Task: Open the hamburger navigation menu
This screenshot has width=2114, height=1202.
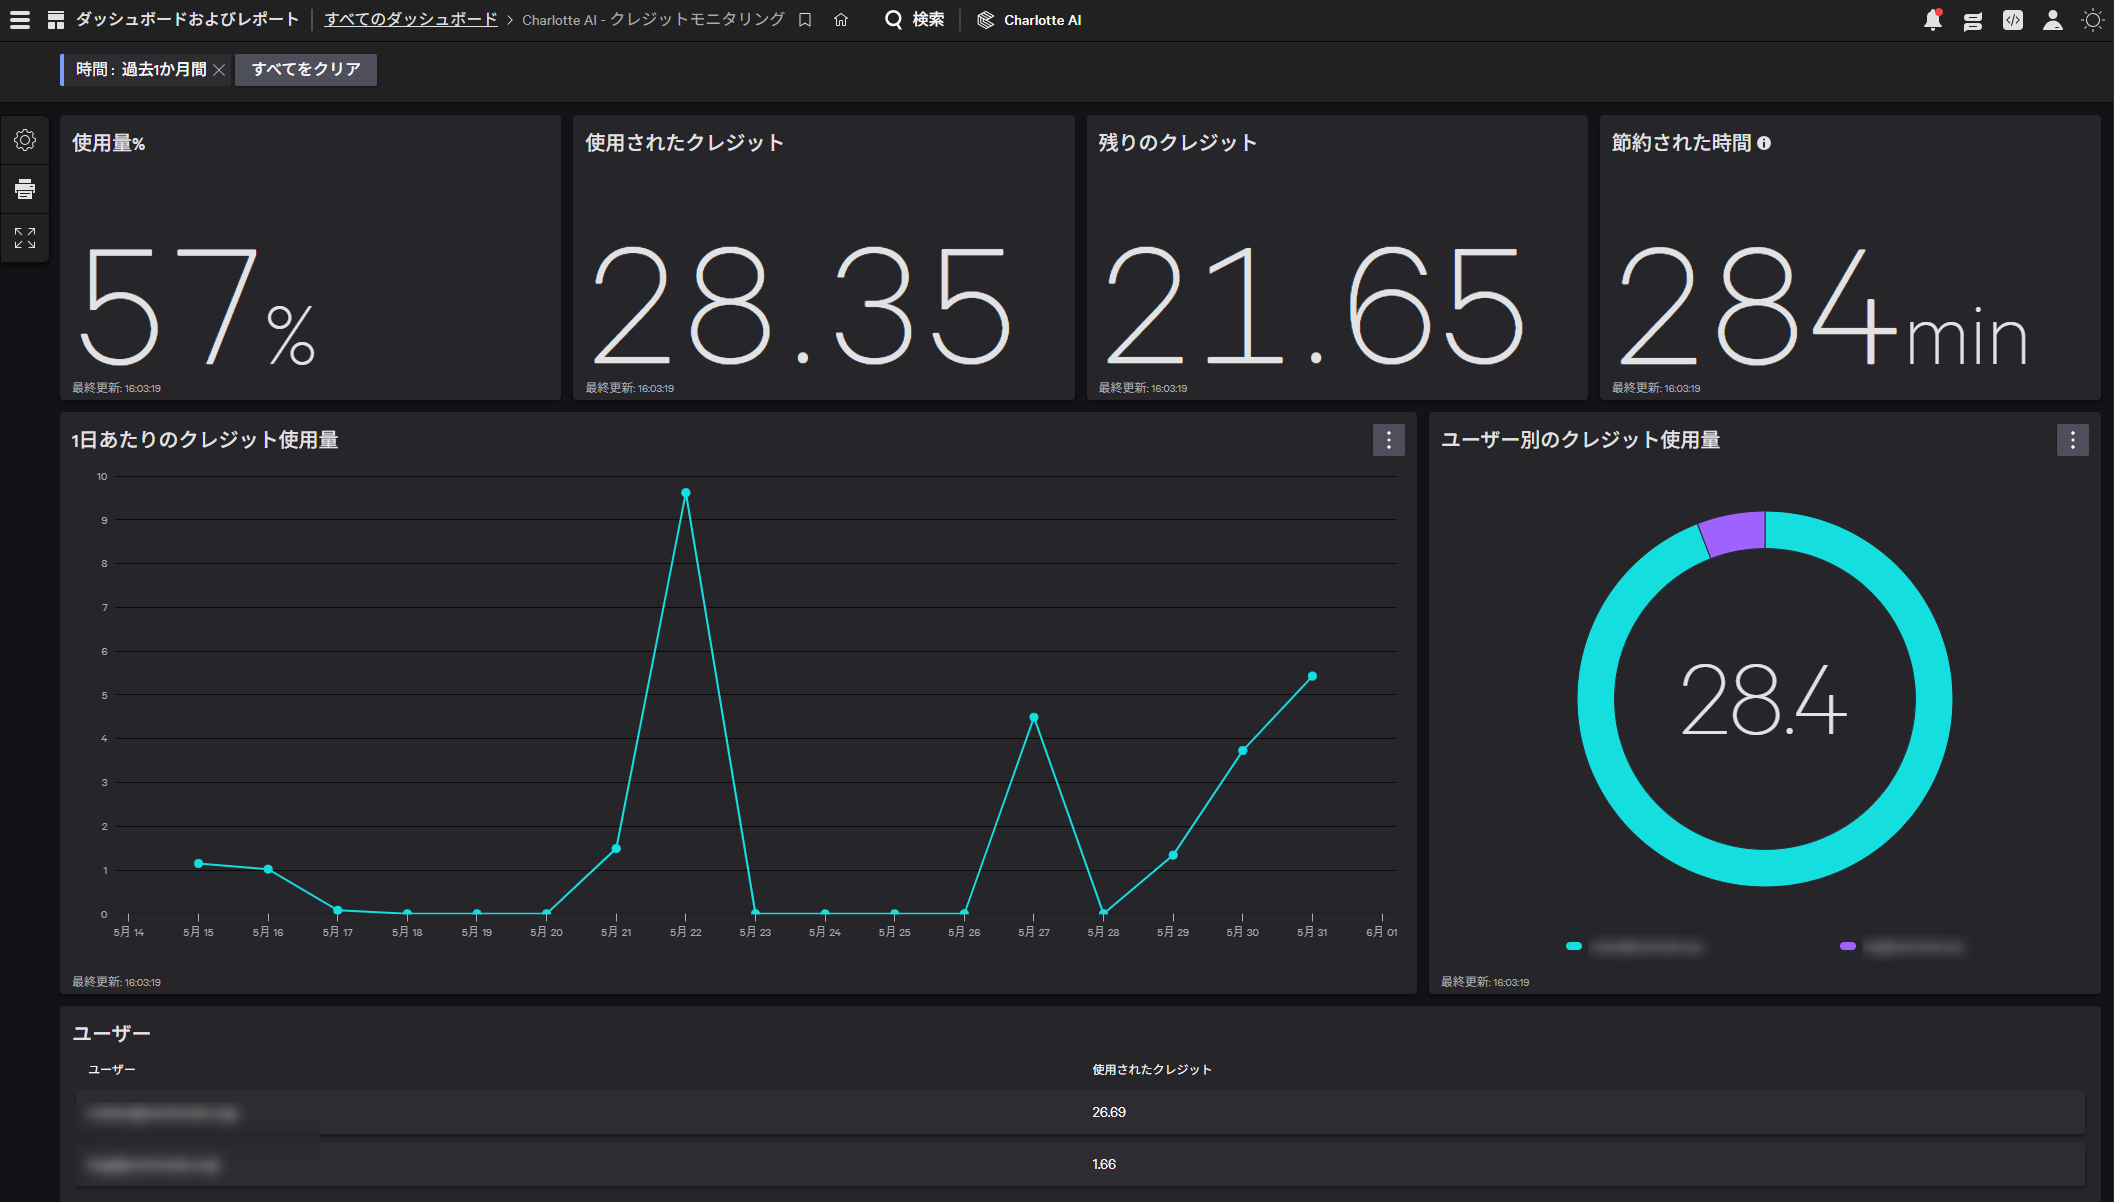Action: click(20, 20)
